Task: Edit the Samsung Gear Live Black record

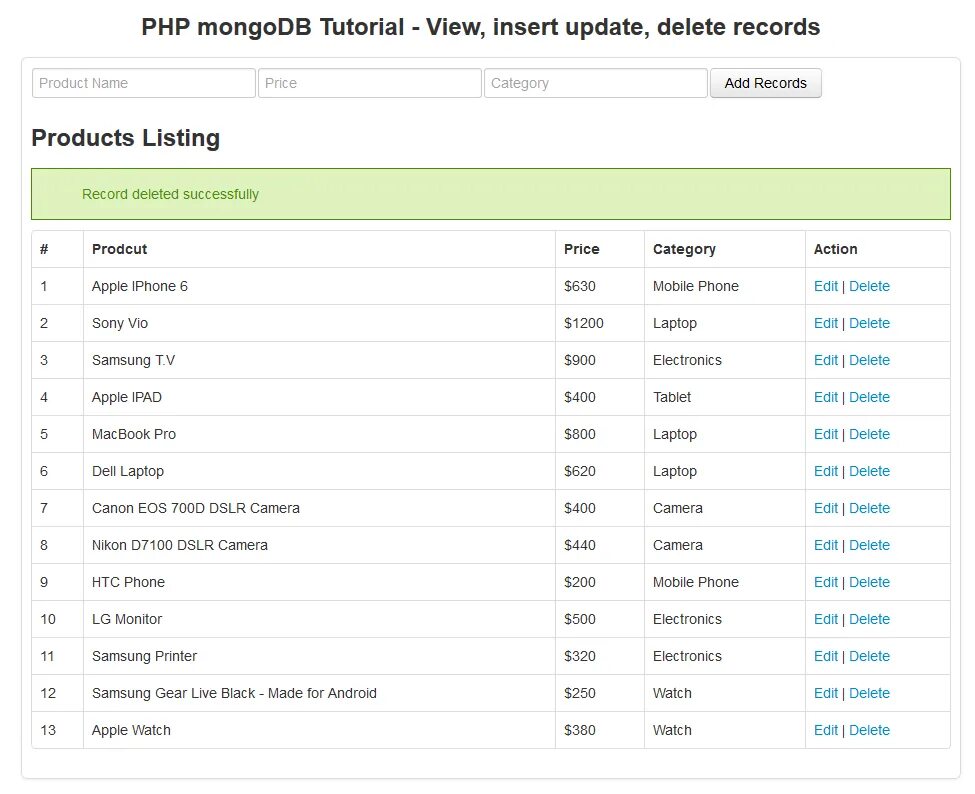Action: click(826, 693)
